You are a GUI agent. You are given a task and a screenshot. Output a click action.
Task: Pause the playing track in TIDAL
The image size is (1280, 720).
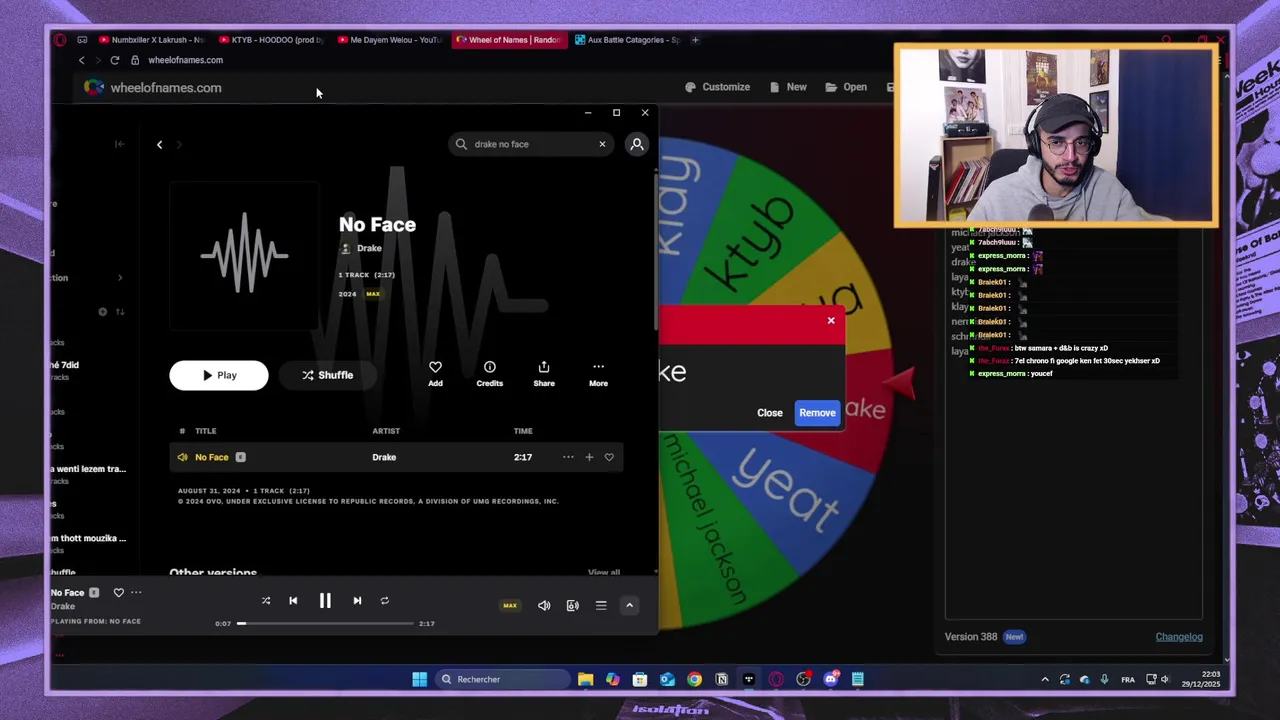coord(325,601)
